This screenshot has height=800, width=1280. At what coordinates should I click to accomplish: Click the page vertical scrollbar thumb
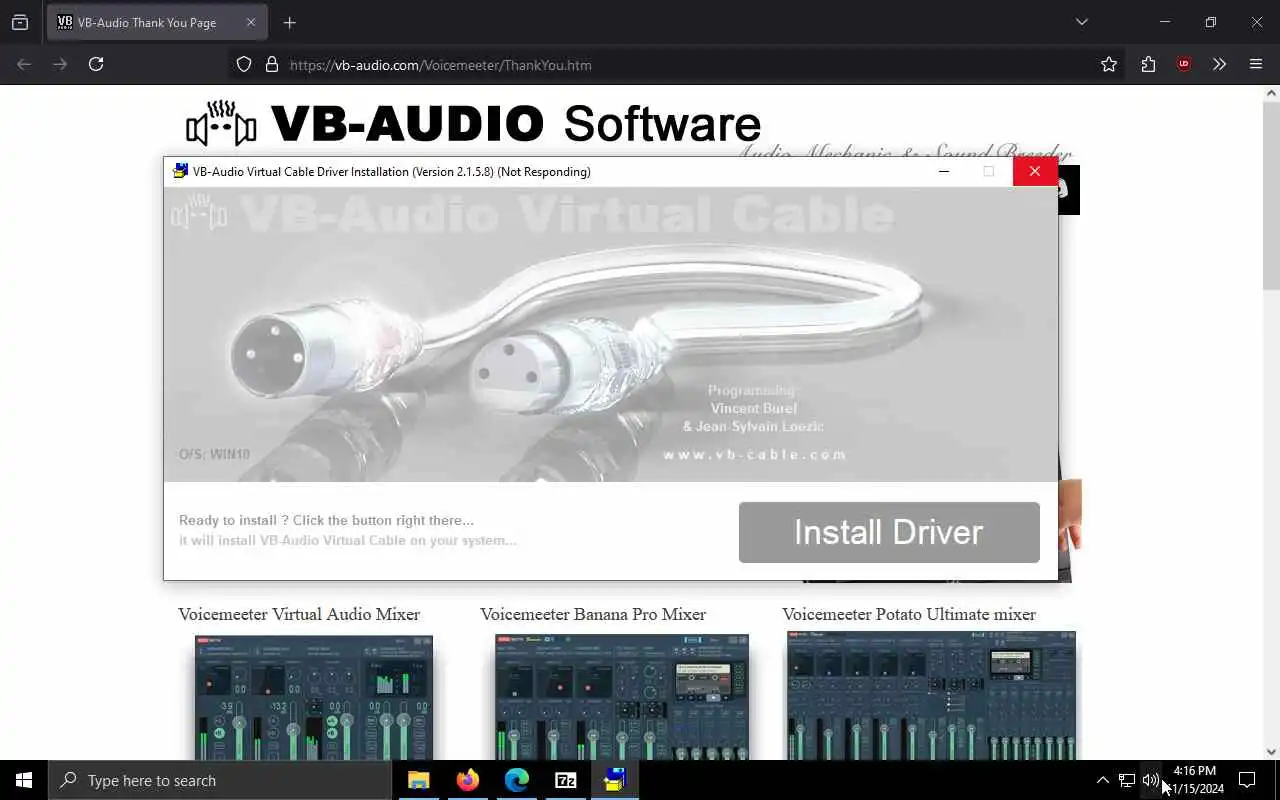click(x=1271, y=194)
